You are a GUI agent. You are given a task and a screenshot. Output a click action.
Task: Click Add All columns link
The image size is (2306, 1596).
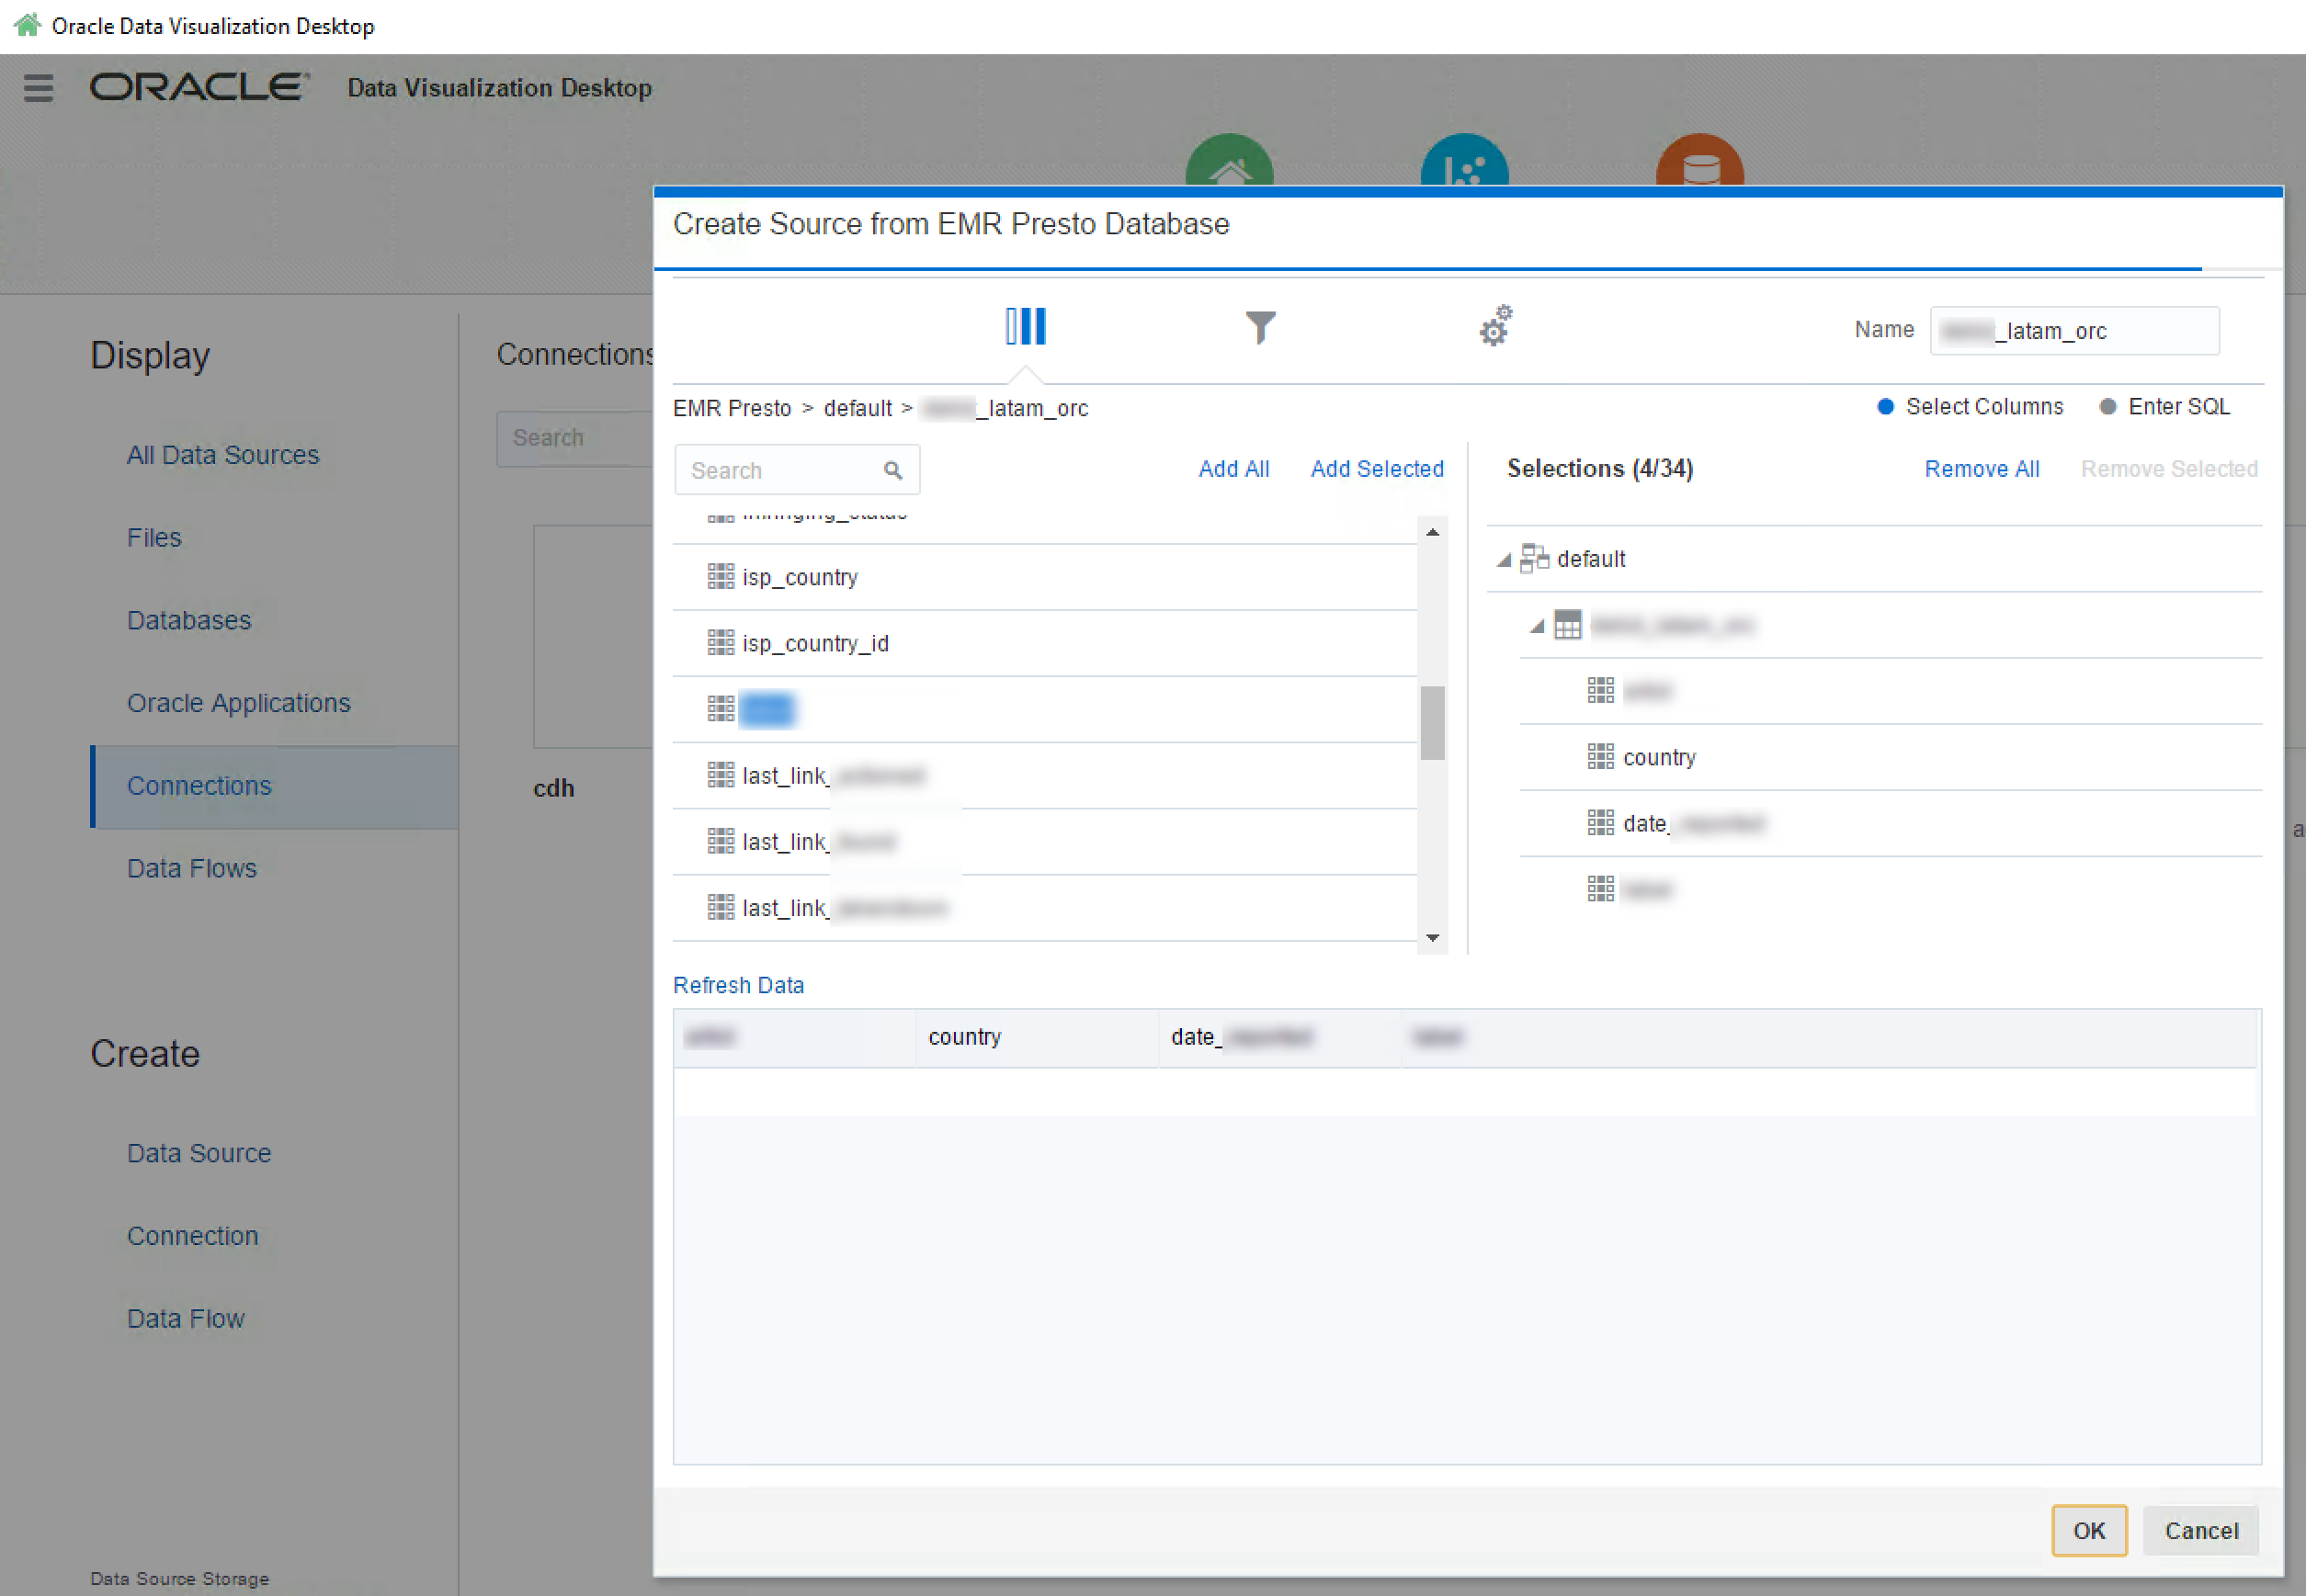(1233, 469)
